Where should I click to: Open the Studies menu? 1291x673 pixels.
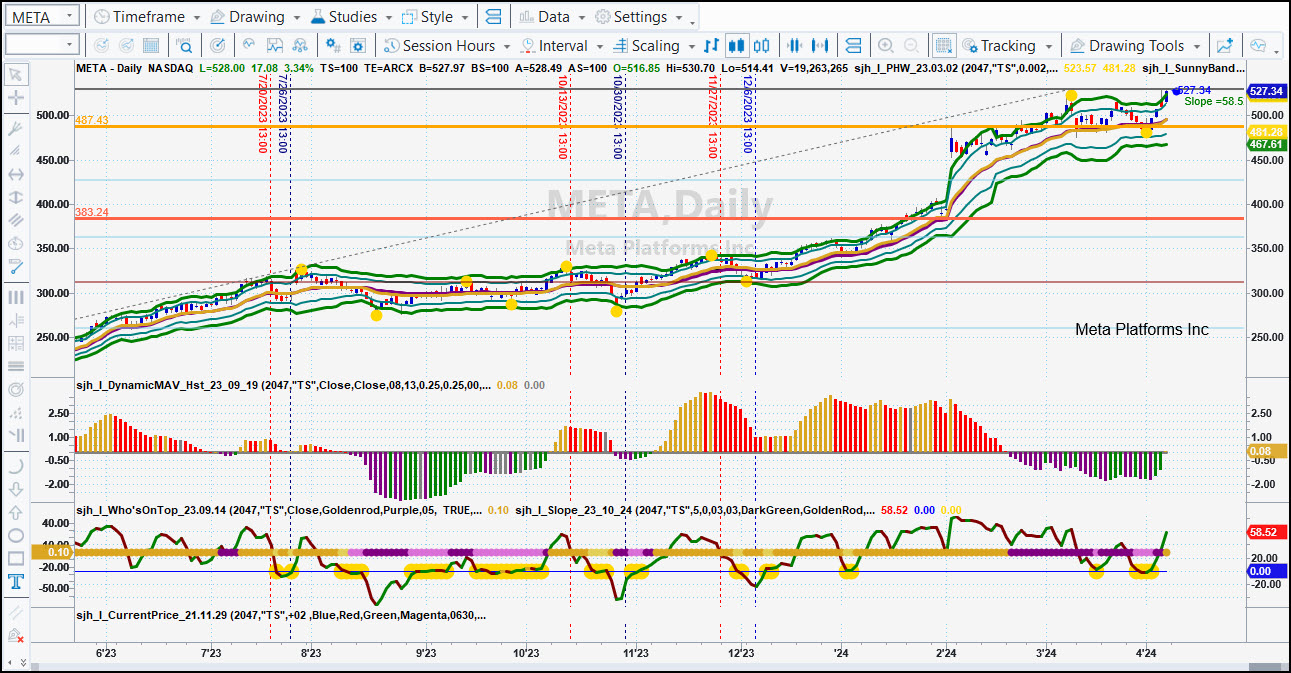click(353, 17)
